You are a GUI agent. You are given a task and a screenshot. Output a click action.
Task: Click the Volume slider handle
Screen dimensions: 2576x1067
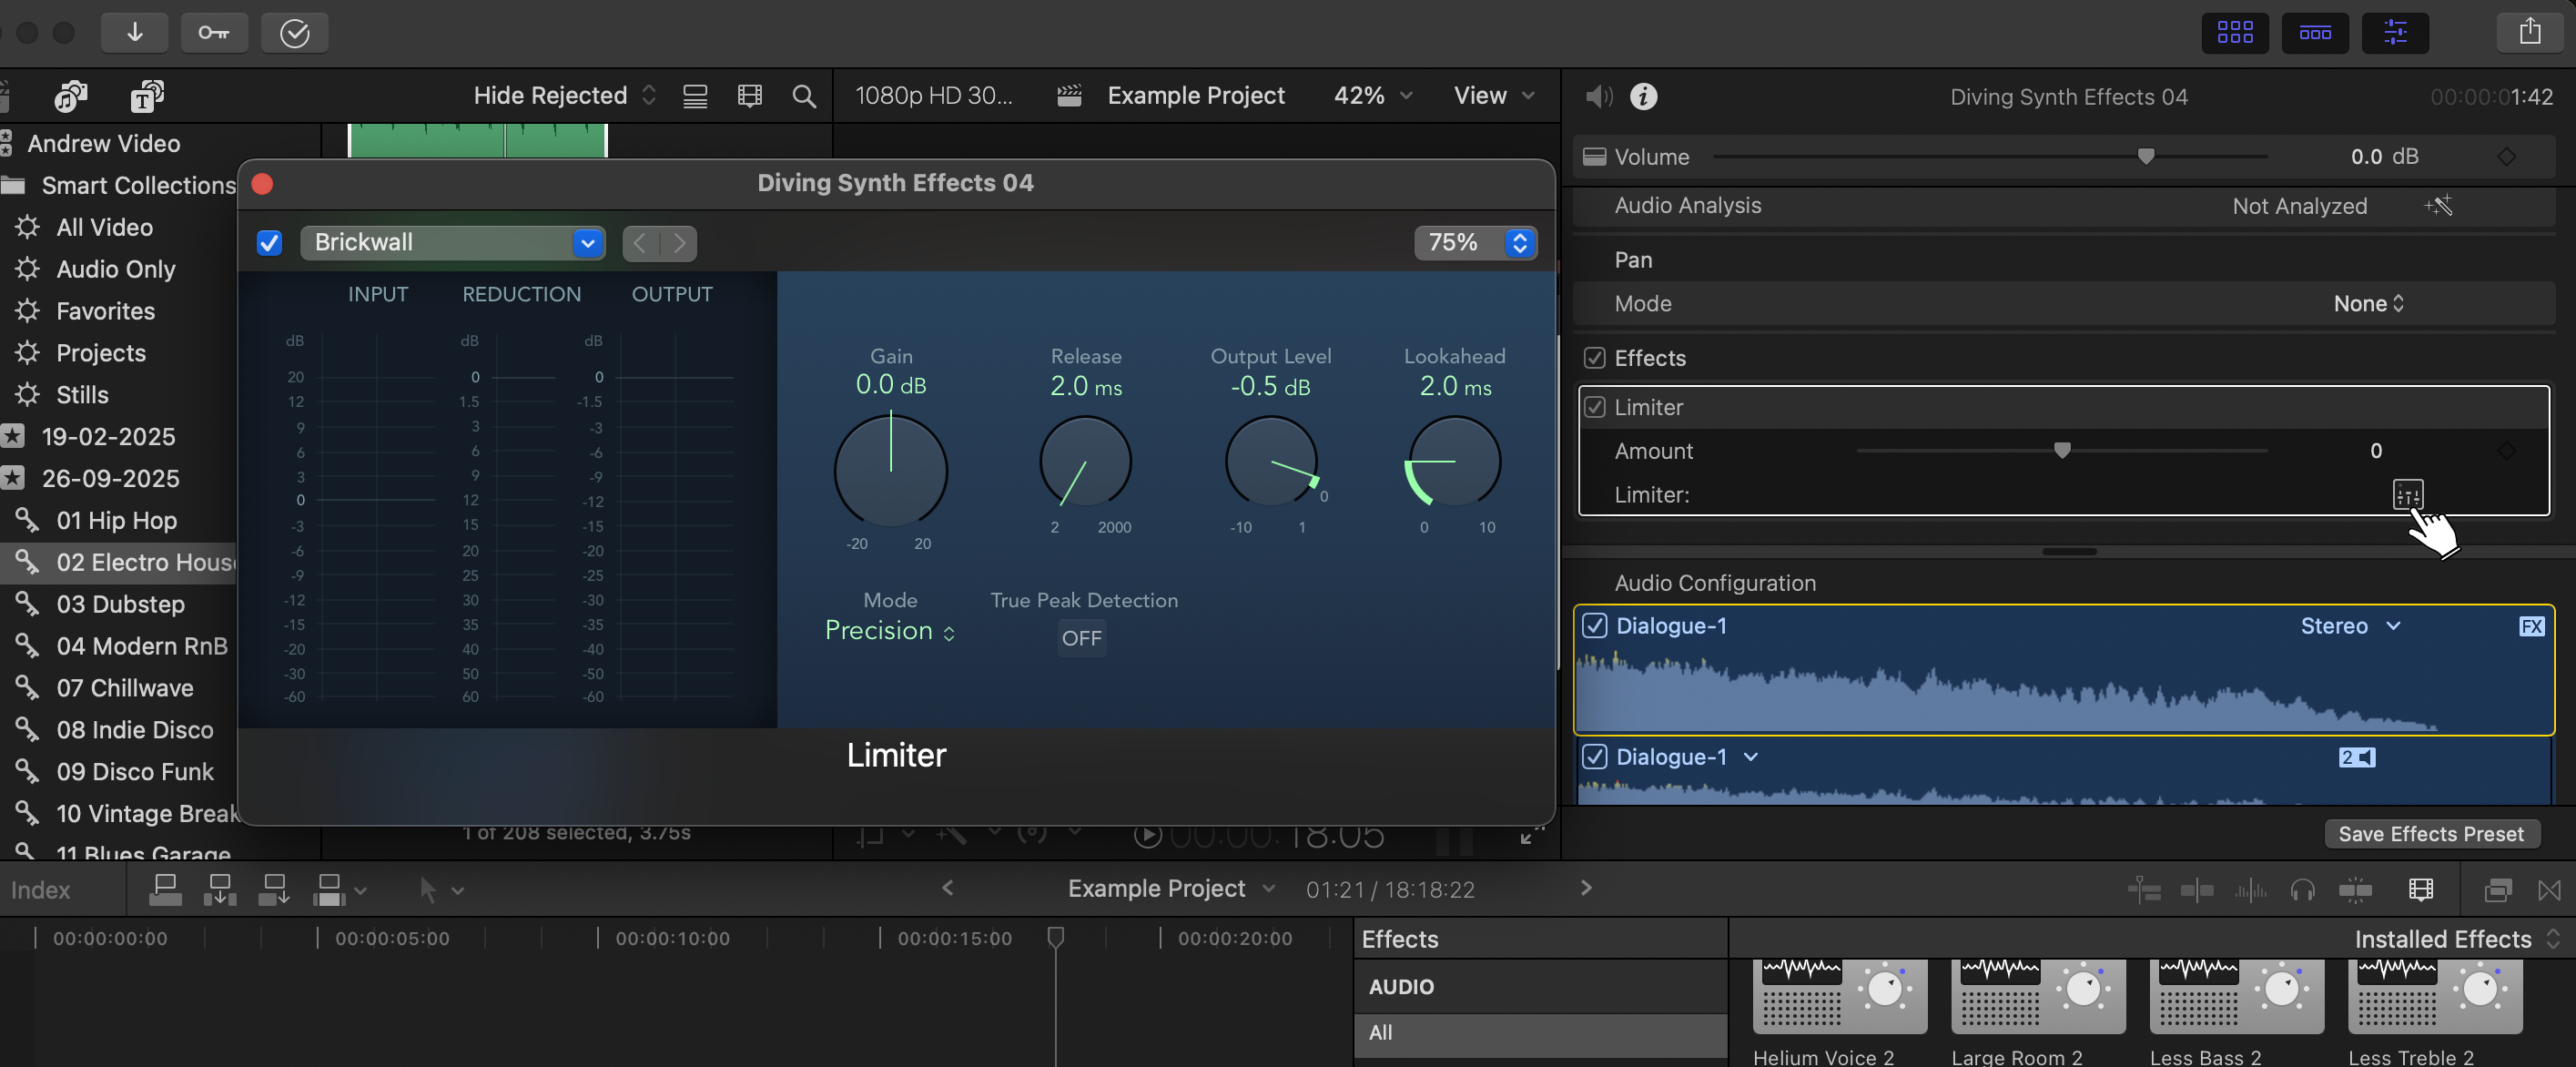(x=2145, y=156)
